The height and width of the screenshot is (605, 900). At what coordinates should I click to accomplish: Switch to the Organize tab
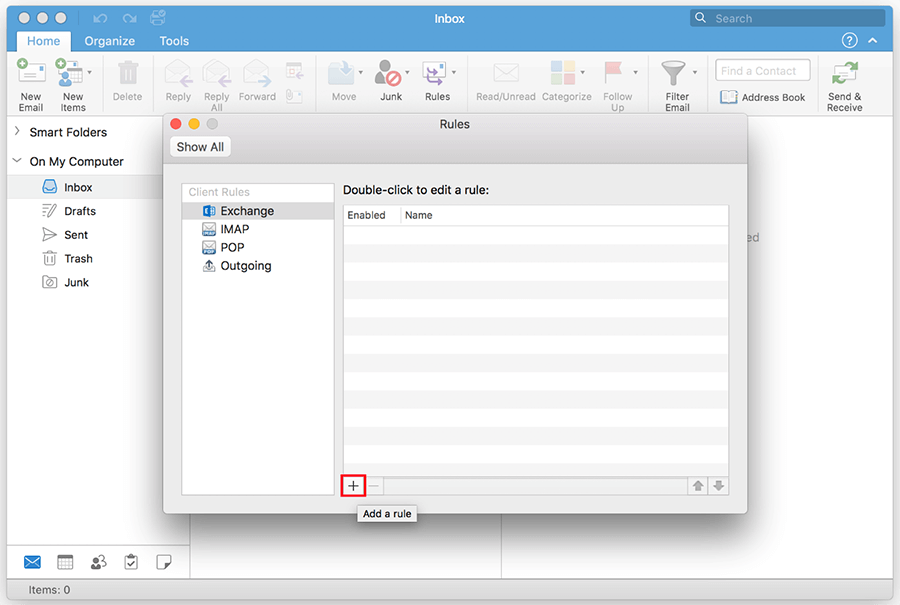click(109, 41)
